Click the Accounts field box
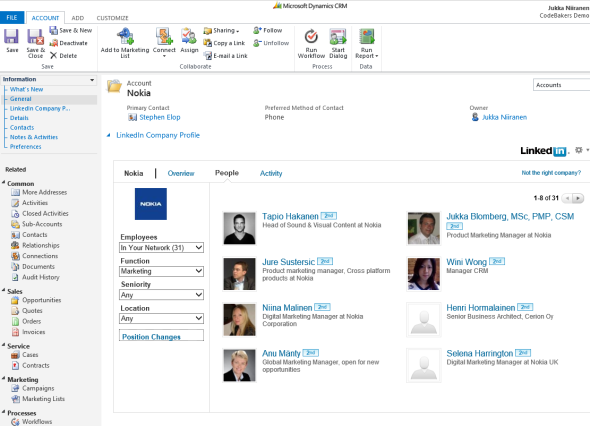 tap(561, 85)
